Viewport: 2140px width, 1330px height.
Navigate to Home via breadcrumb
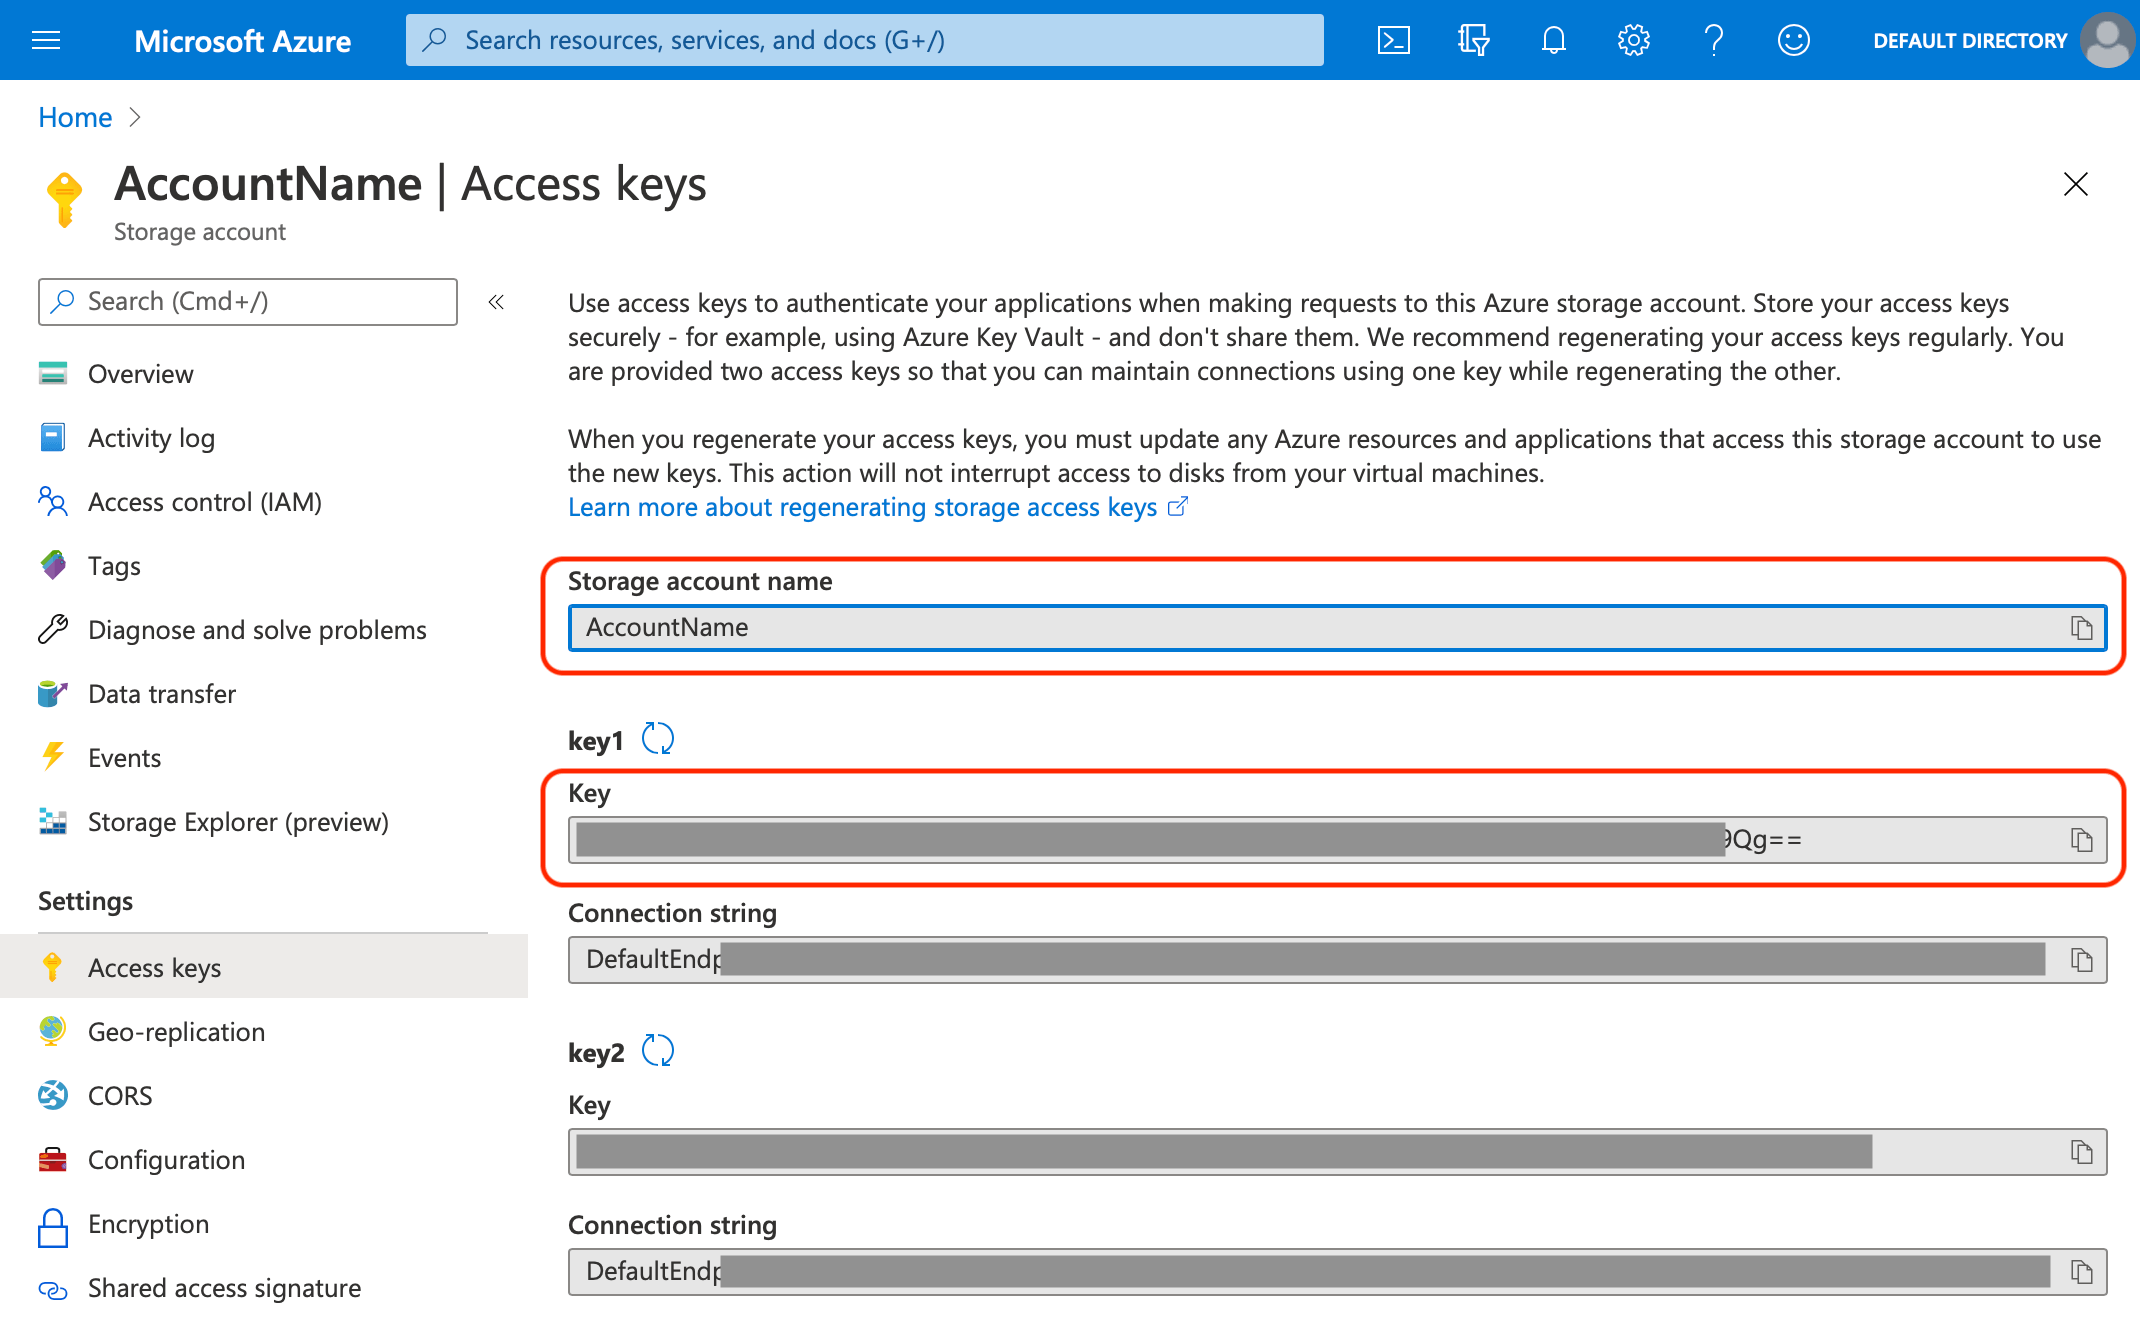point(74,117)
